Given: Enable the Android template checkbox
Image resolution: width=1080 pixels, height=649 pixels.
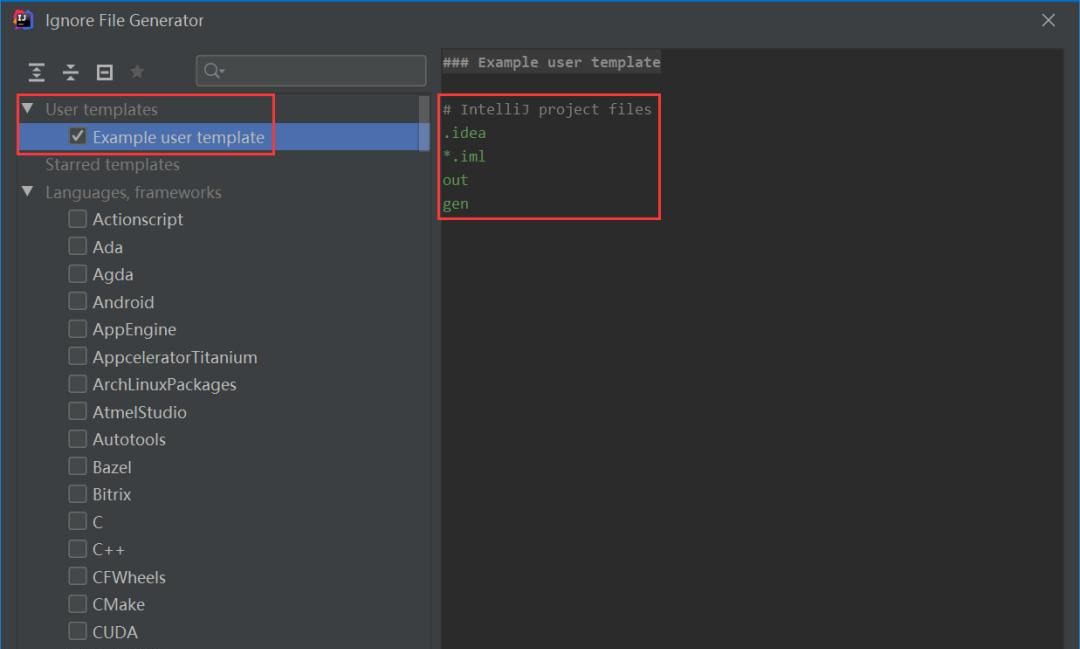Looking at the screenshot, I should (78, 302).
